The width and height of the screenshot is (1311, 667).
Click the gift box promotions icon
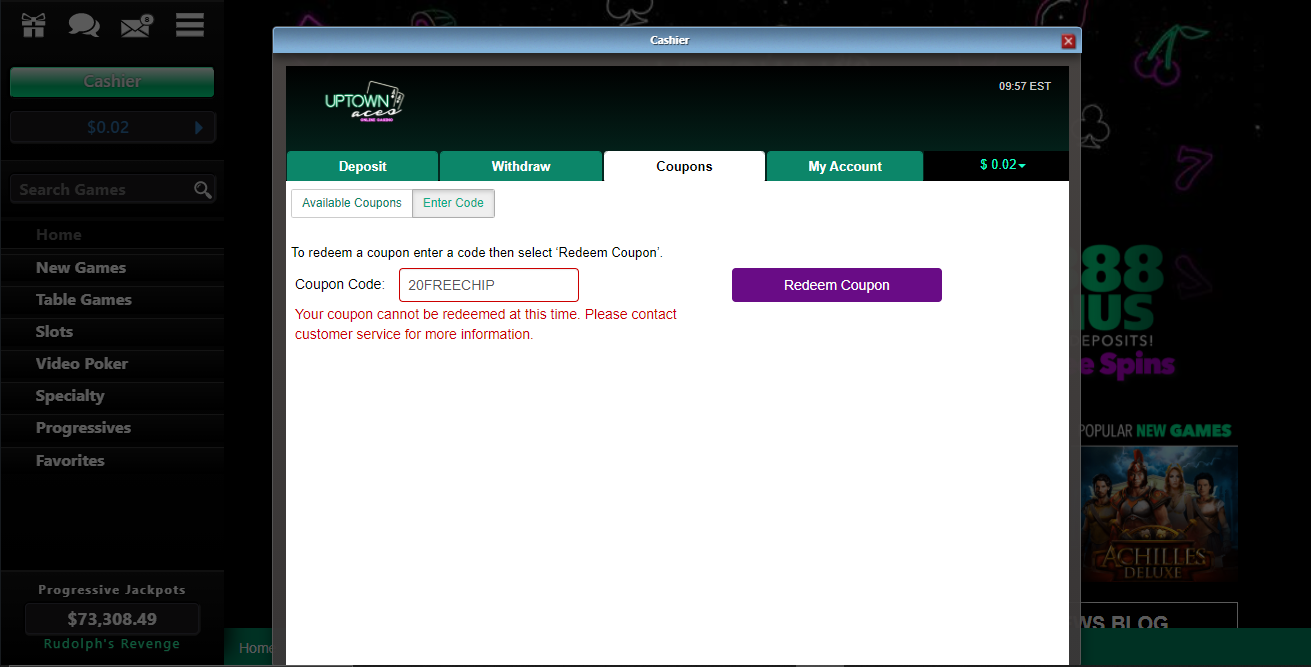click(34, 25)
